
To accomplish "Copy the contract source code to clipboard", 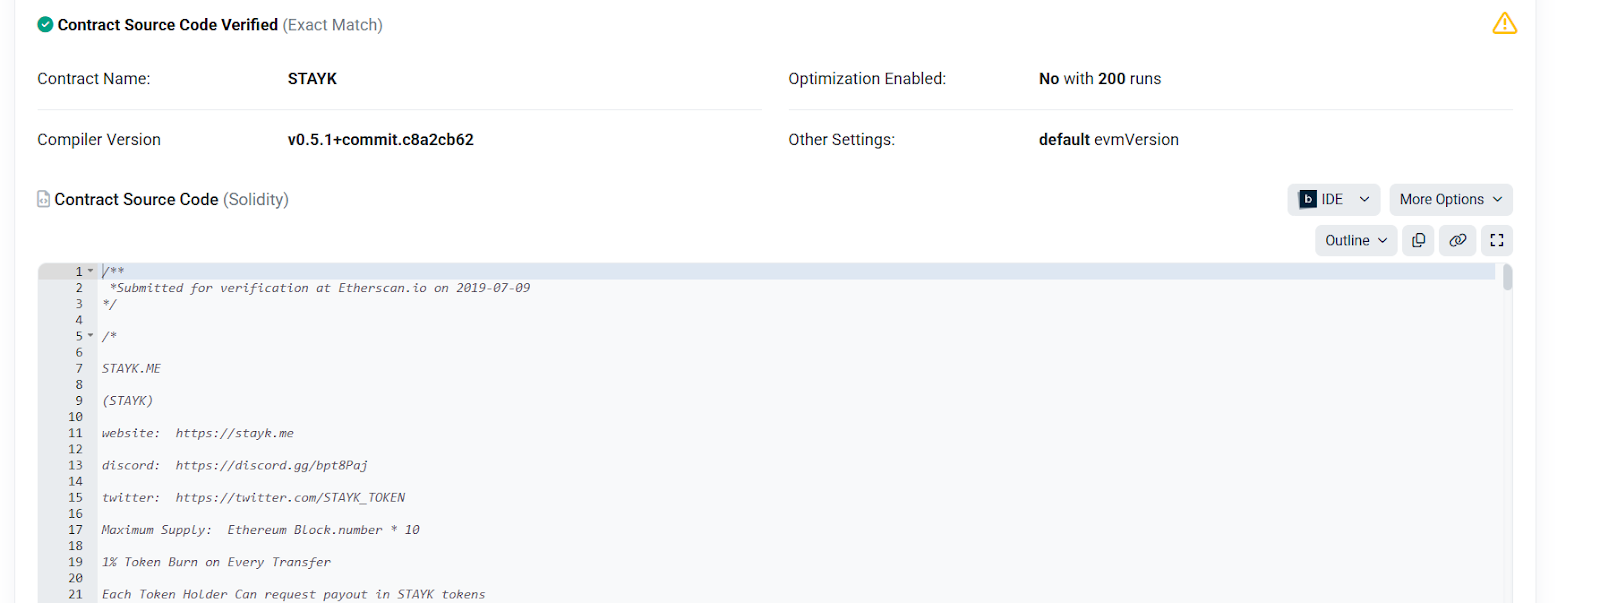I will point(1418,240).
